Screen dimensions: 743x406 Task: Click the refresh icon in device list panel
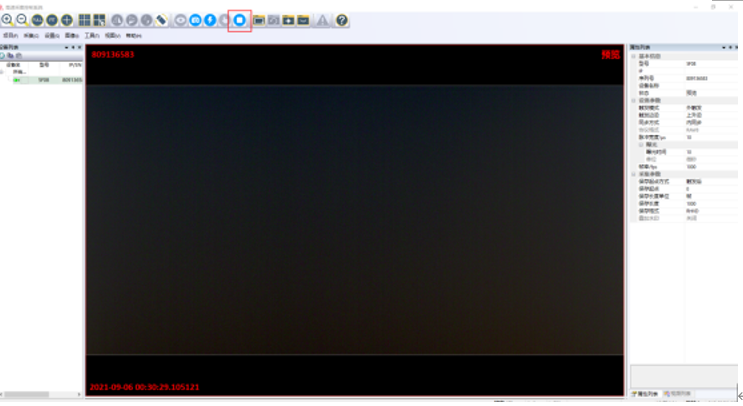point(2,55)
